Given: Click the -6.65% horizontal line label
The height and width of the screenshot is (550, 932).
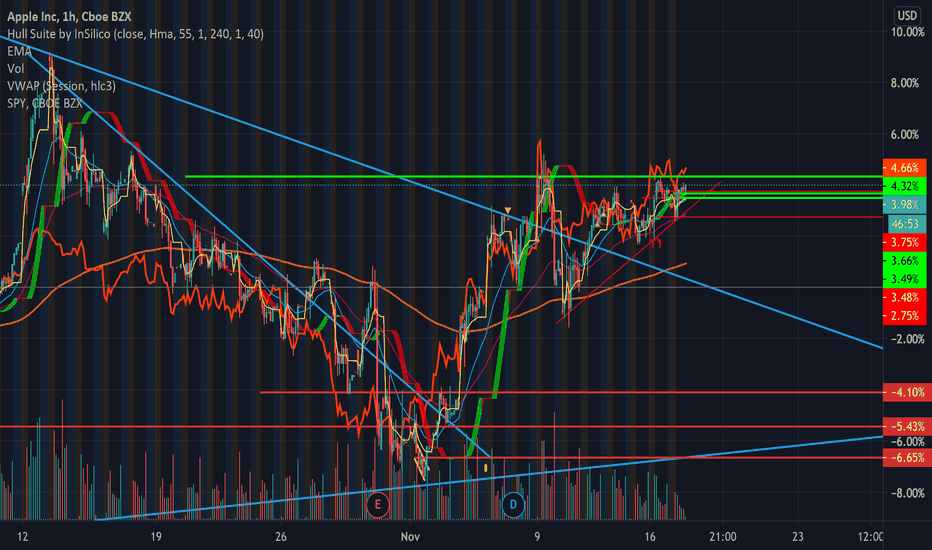Looking at the screenshot, I should tap(907, 458).
